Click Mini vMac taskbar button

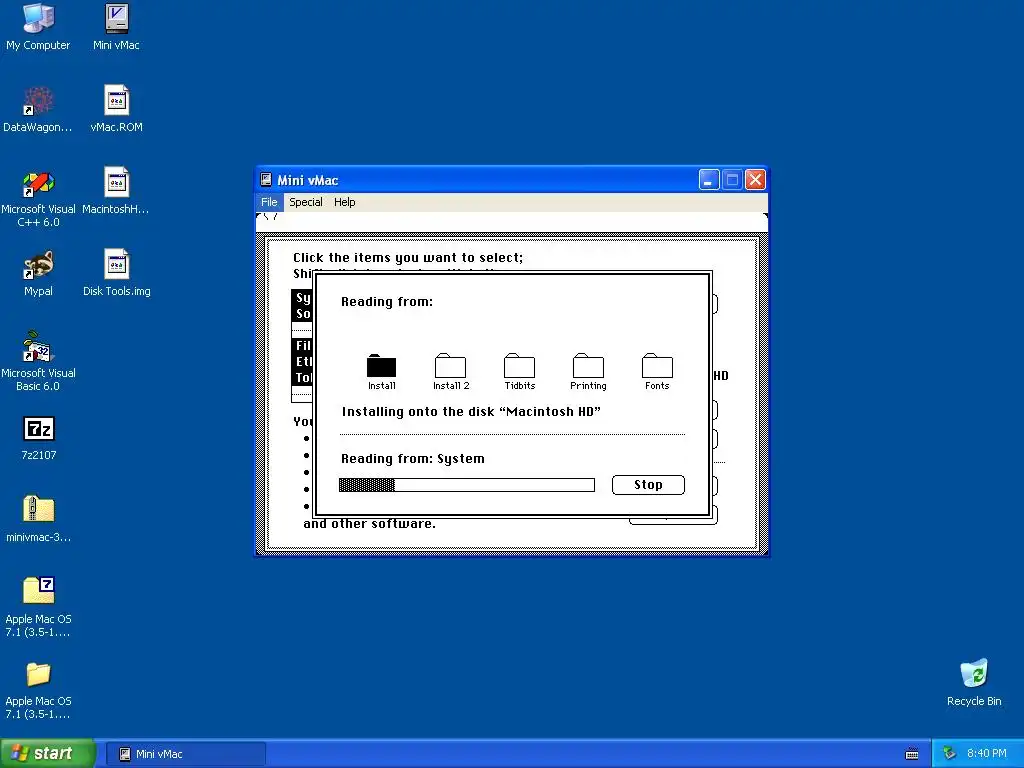coord(185,754)
